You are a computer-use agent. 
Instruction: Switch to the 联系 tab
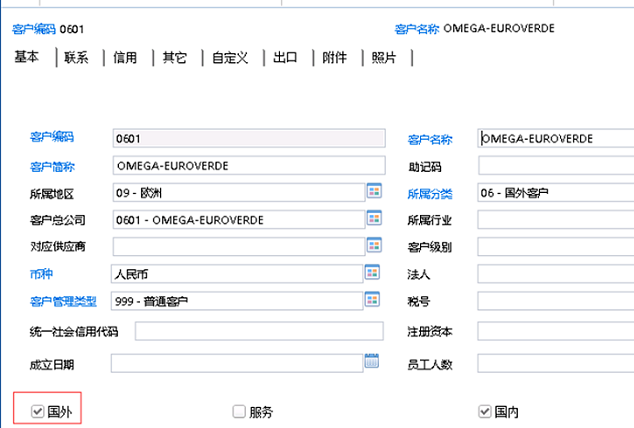pyautogui.click(x=76, y=57)
